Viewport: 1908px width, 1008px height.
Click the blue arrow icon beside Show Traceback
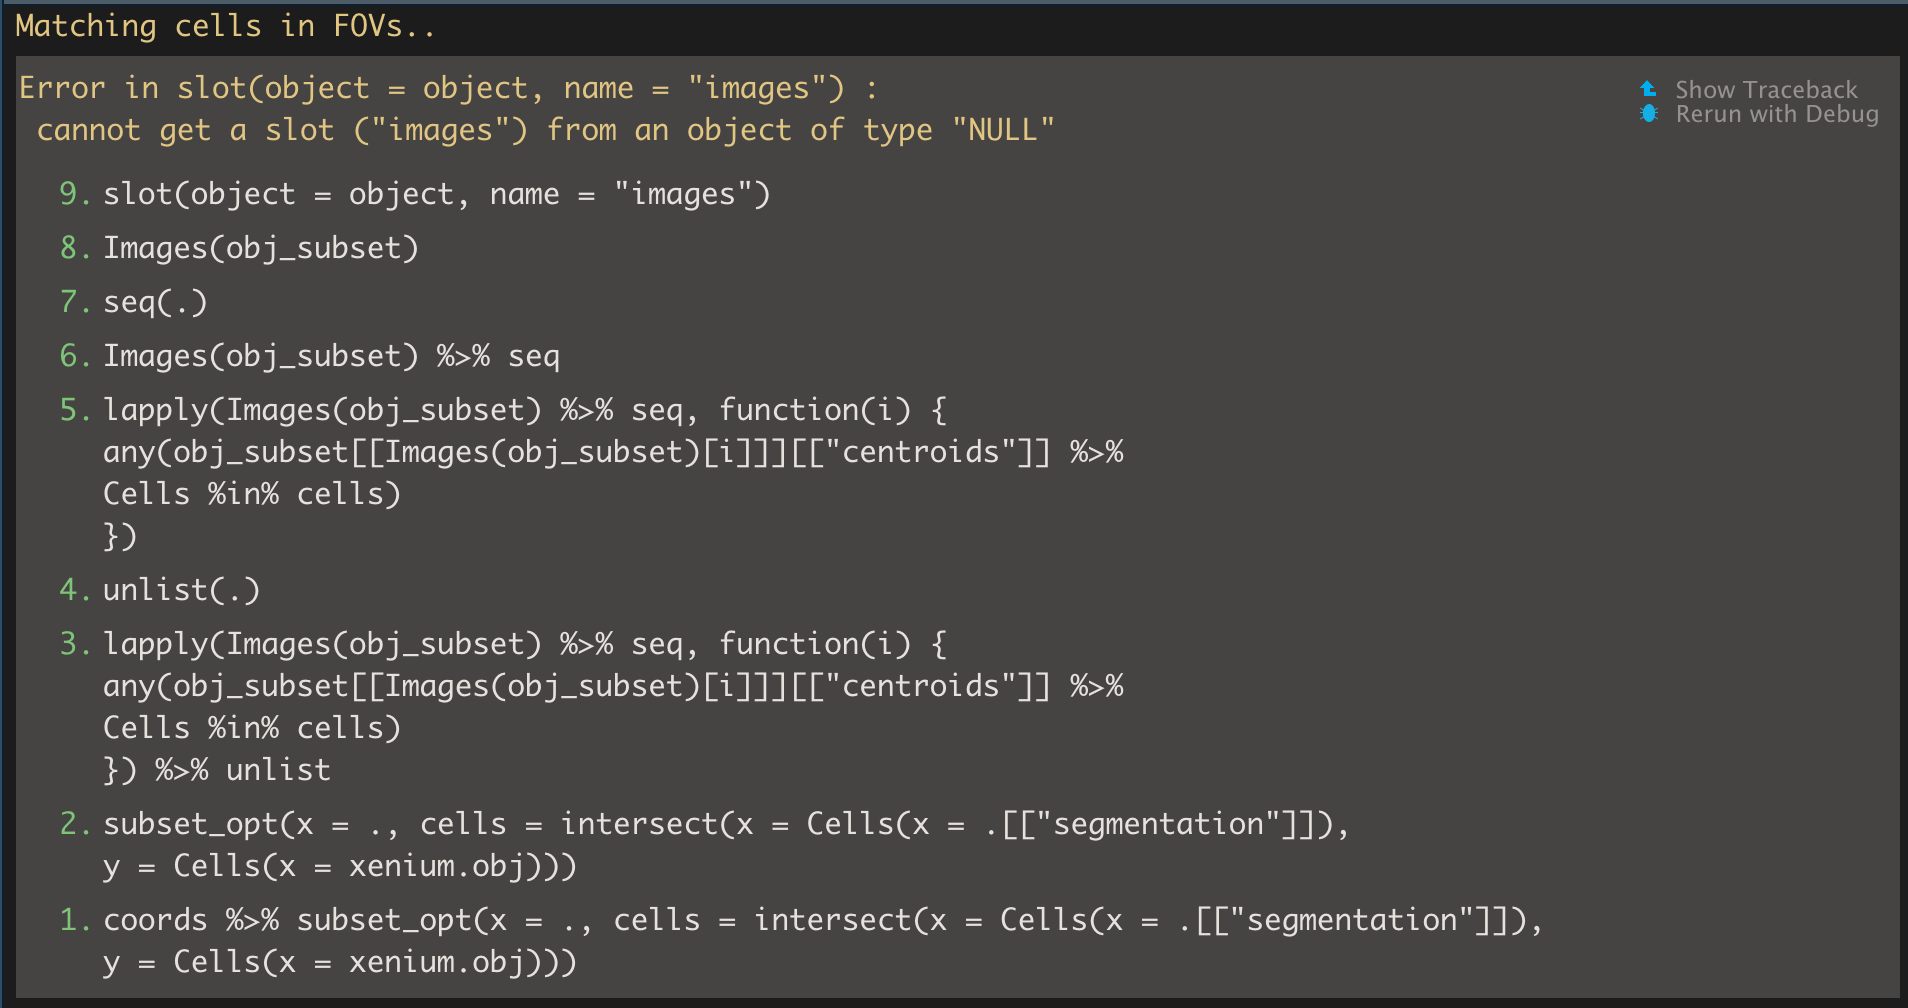(x=1650, y=89)
